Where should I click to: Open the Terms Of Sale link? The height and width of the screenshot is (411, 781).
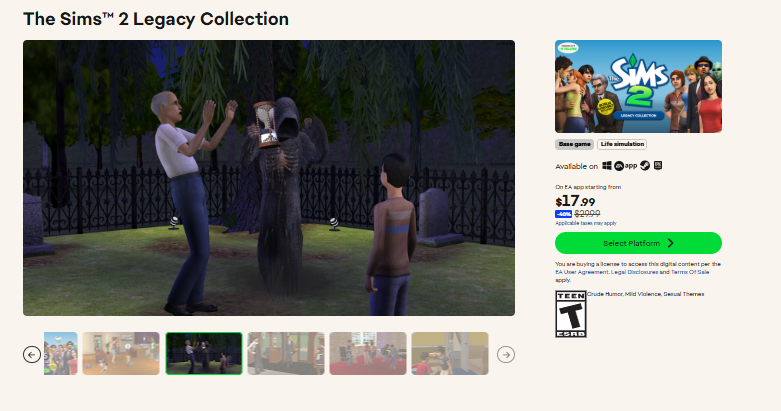click(690, 272)
